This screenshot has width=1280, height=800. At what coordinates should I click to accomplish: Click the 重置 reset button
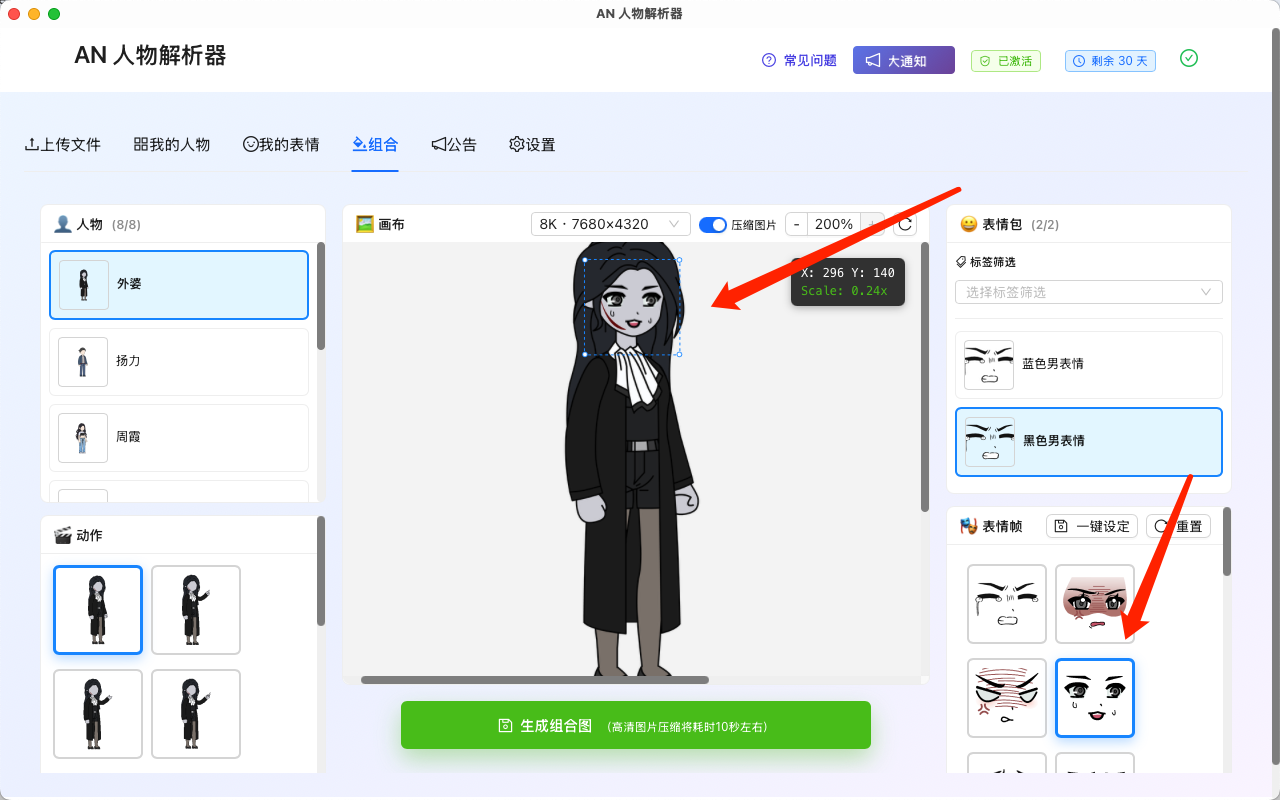1178,526
